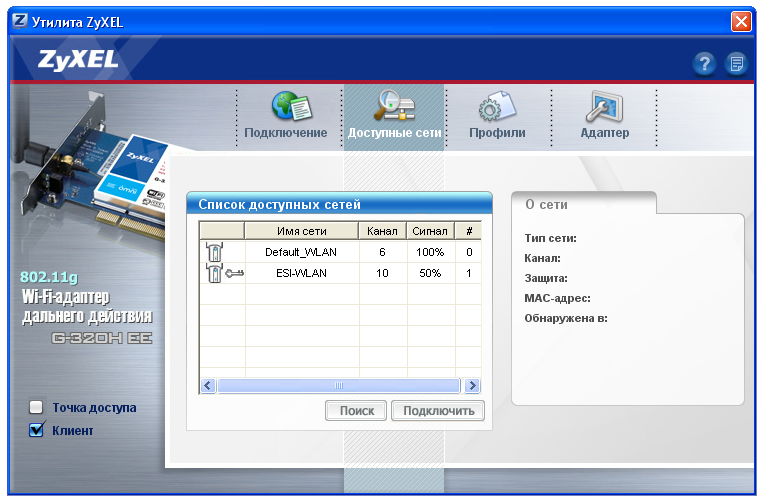Go to the Профили tab
Image resolution: width=764 pixels, height=500 pixels.
tap(497, 133)
